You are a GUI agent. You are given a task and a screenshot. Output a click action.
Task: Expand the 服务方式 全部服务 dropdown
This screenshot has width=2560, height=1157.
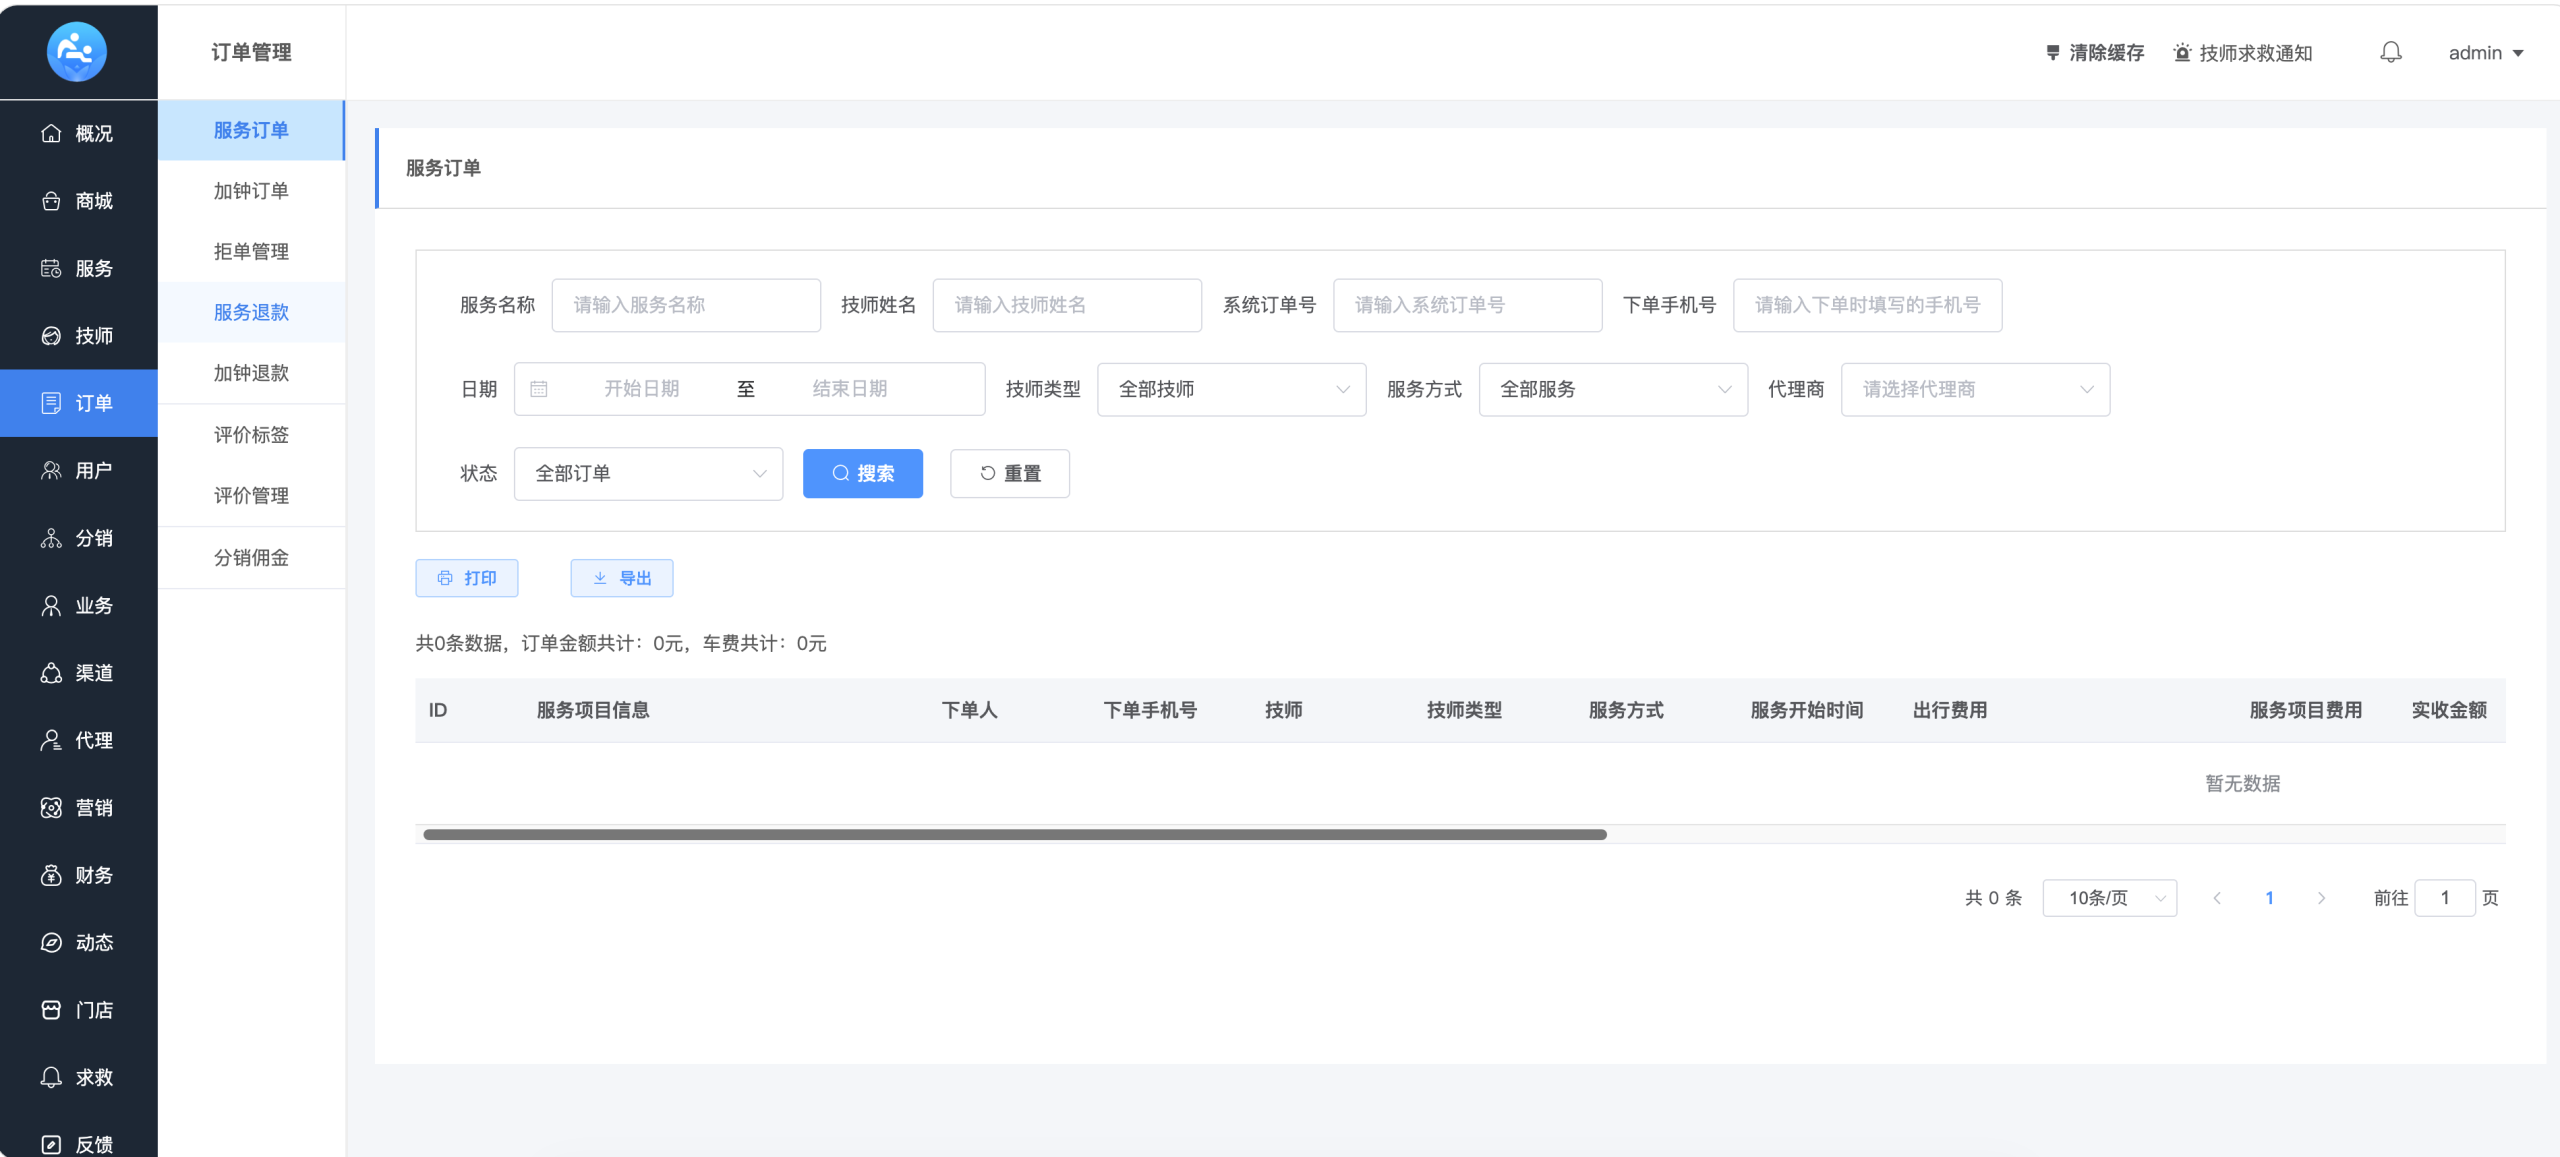click(1613, 389)
